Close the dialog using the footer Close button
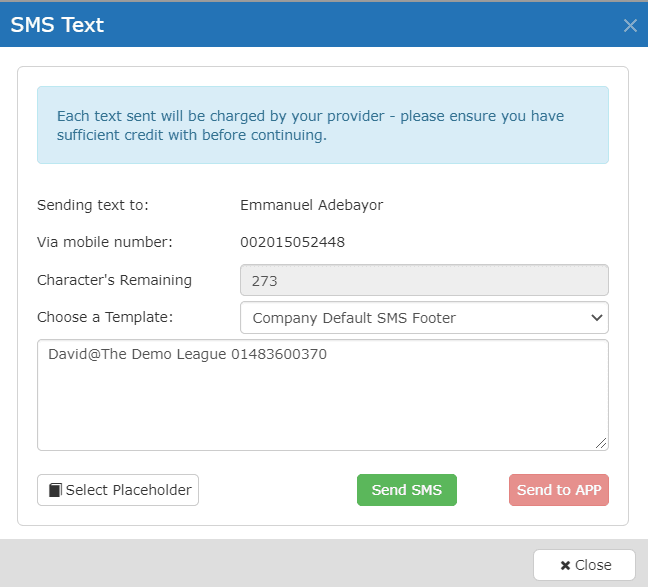Viewport: 648px width, 587px height. (x=584, y=565)
